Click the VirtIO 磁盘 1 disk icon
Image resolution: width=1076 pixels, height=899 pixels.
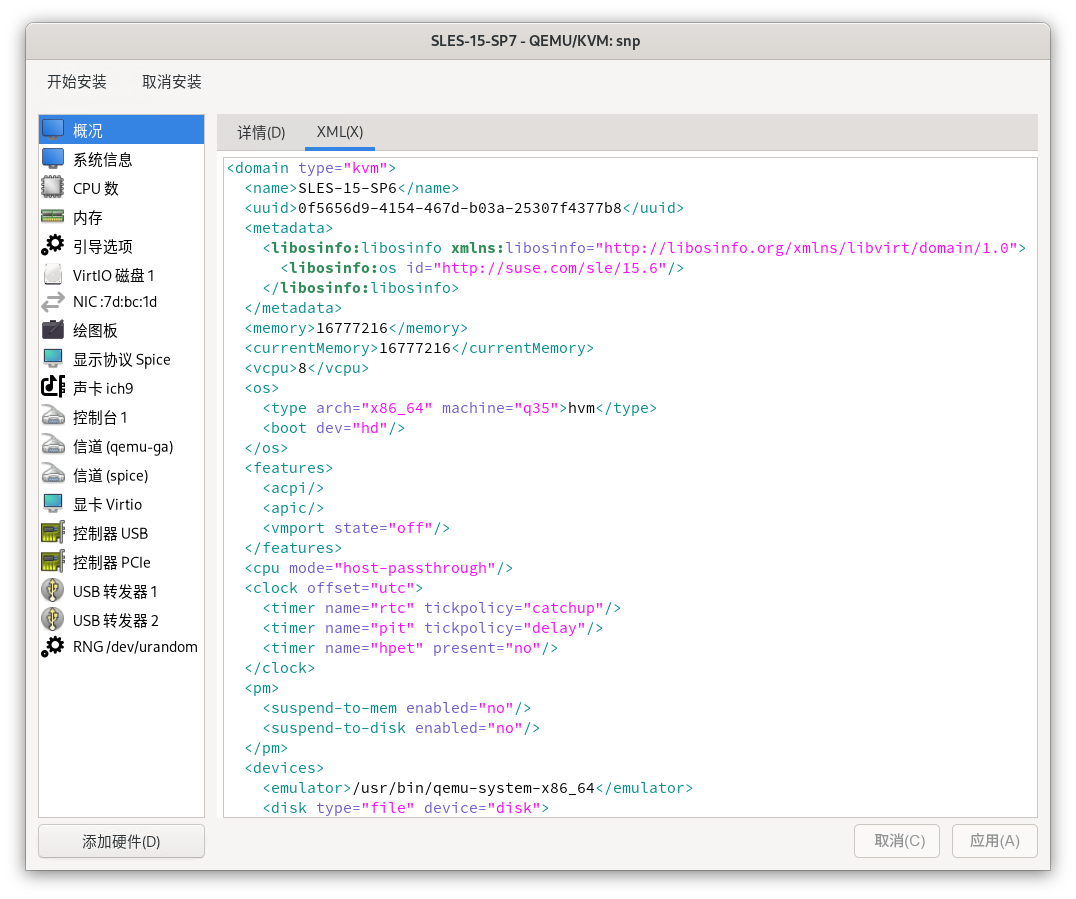[x=53, y=275]
